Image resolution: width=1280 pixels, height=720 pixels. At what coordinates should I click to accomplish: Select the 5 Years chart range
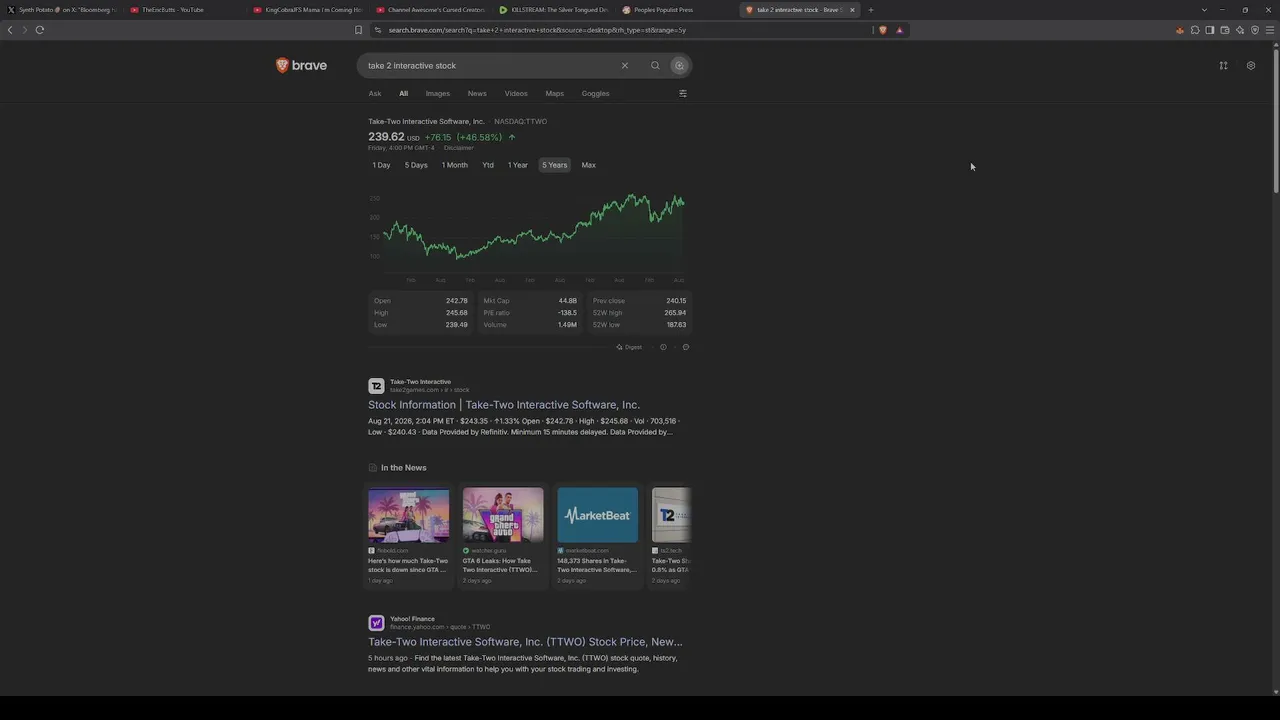click(555, 165)
